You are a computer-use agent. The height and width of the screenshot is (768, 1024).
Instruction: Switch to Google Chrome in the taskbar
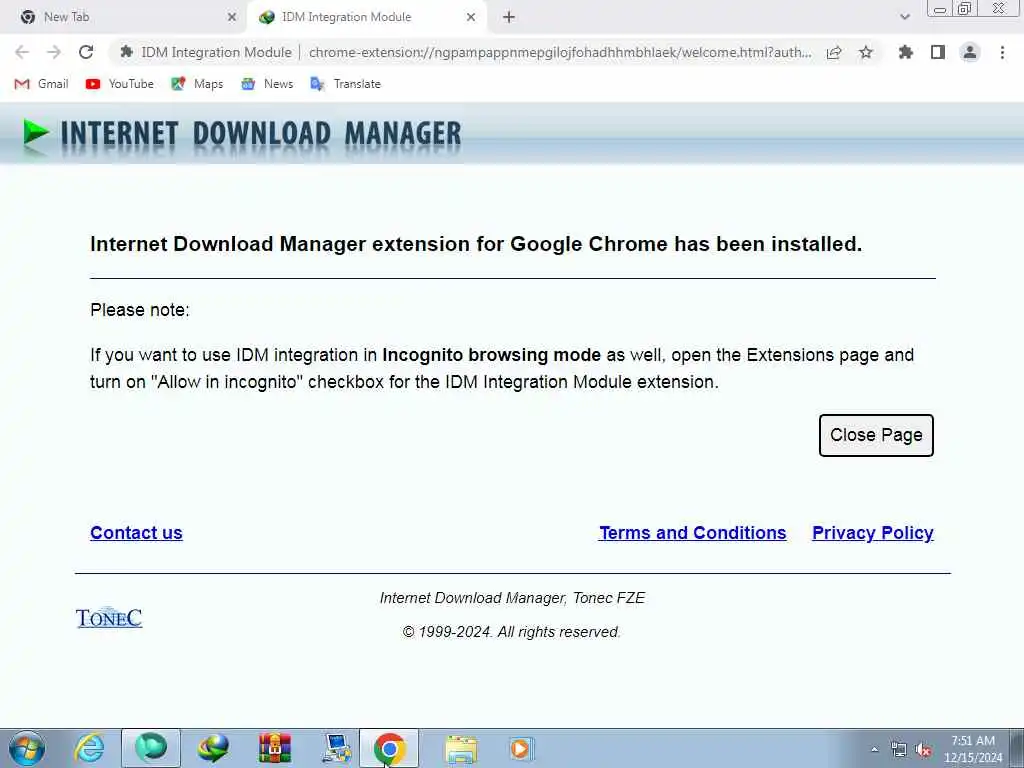click(x=390, y=748)
